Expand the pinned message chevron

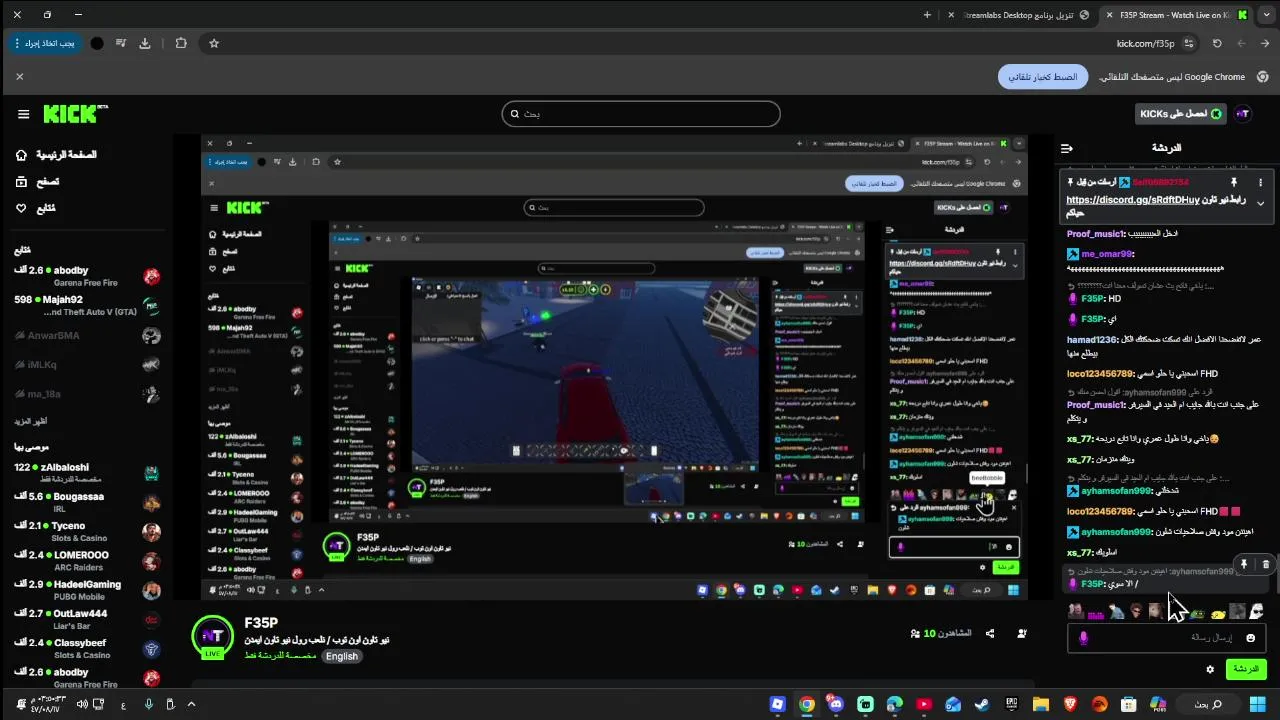pos(1260,204)
